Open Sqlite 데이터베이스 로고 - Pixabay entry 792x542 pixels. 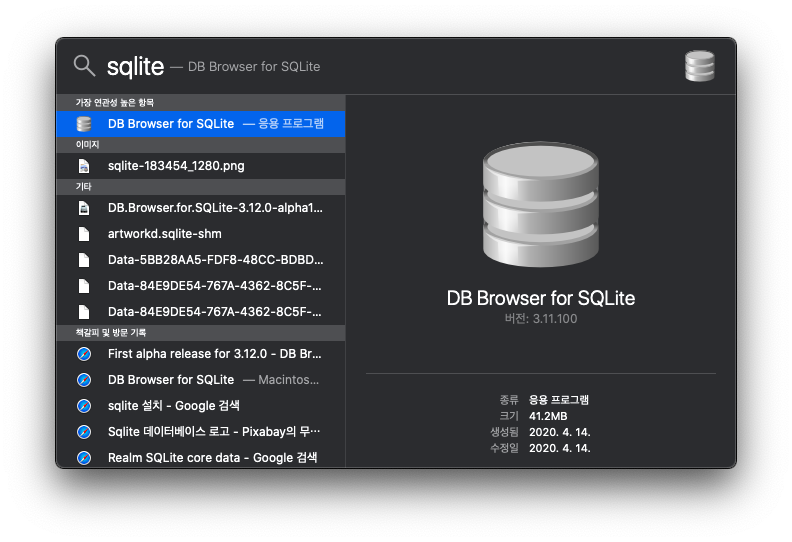pyautogui.click(x=201, y=432)
